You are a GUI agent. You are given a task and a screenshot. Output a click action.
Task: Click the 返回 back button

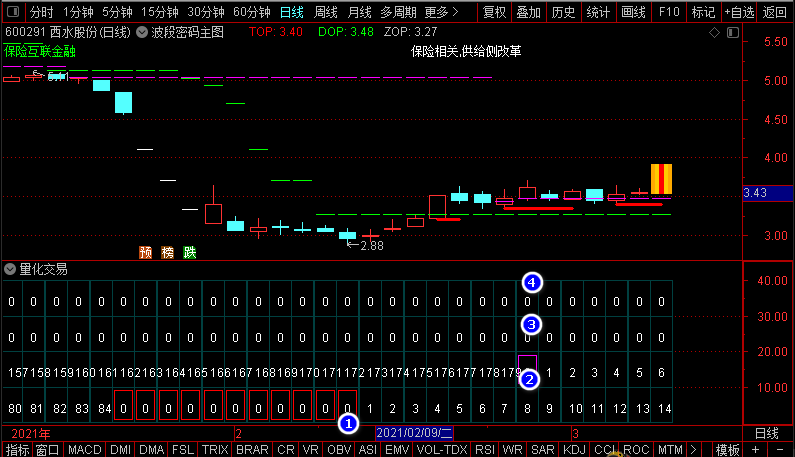pyautogui.click(x=774, y=12)
